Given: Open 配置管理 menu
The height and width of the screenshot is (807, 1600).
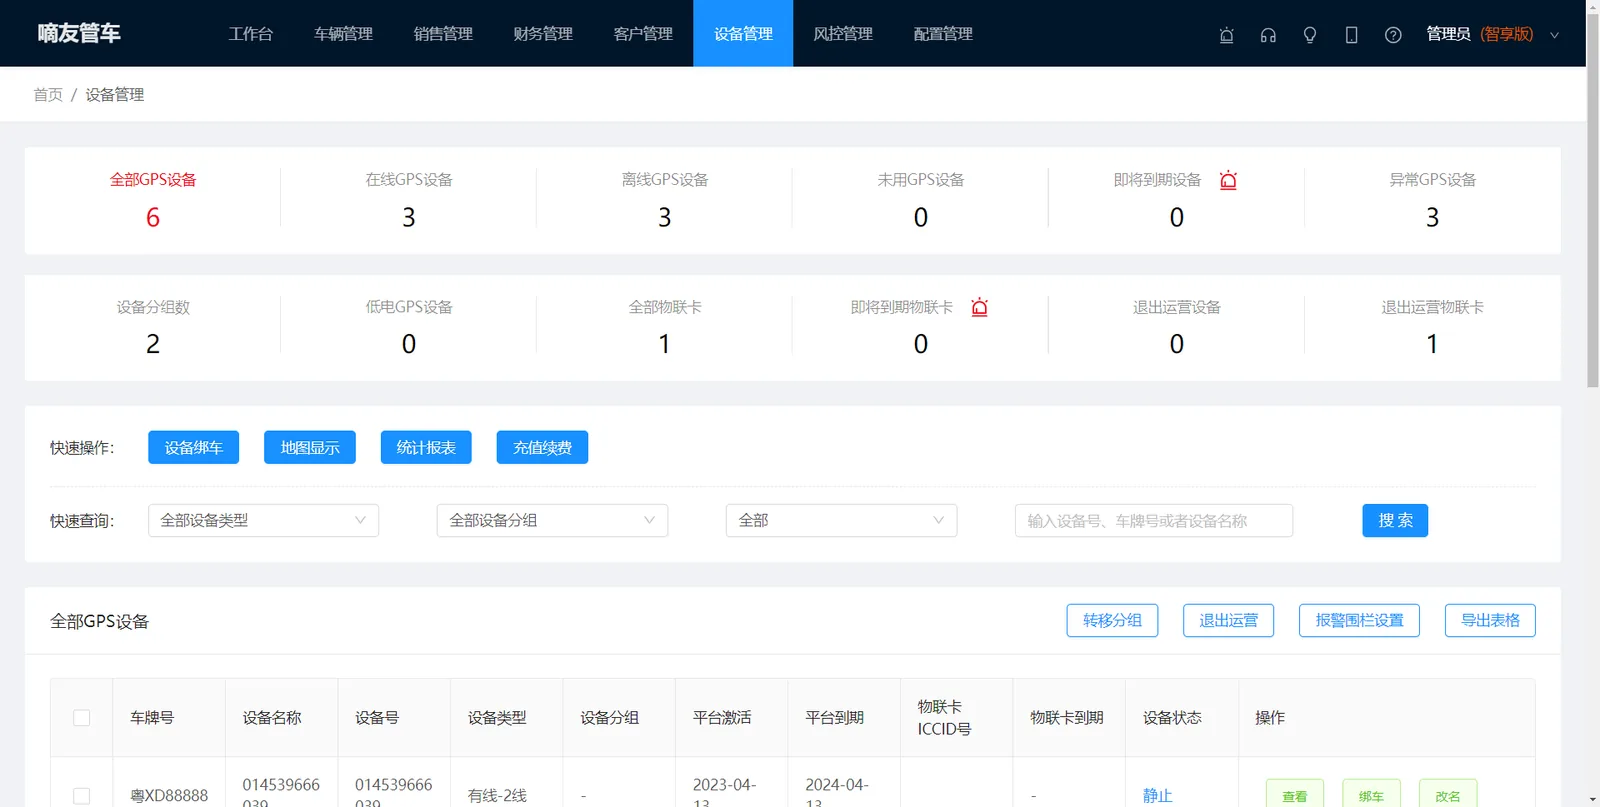Looking at the screenshot, I should coord(943,34).
